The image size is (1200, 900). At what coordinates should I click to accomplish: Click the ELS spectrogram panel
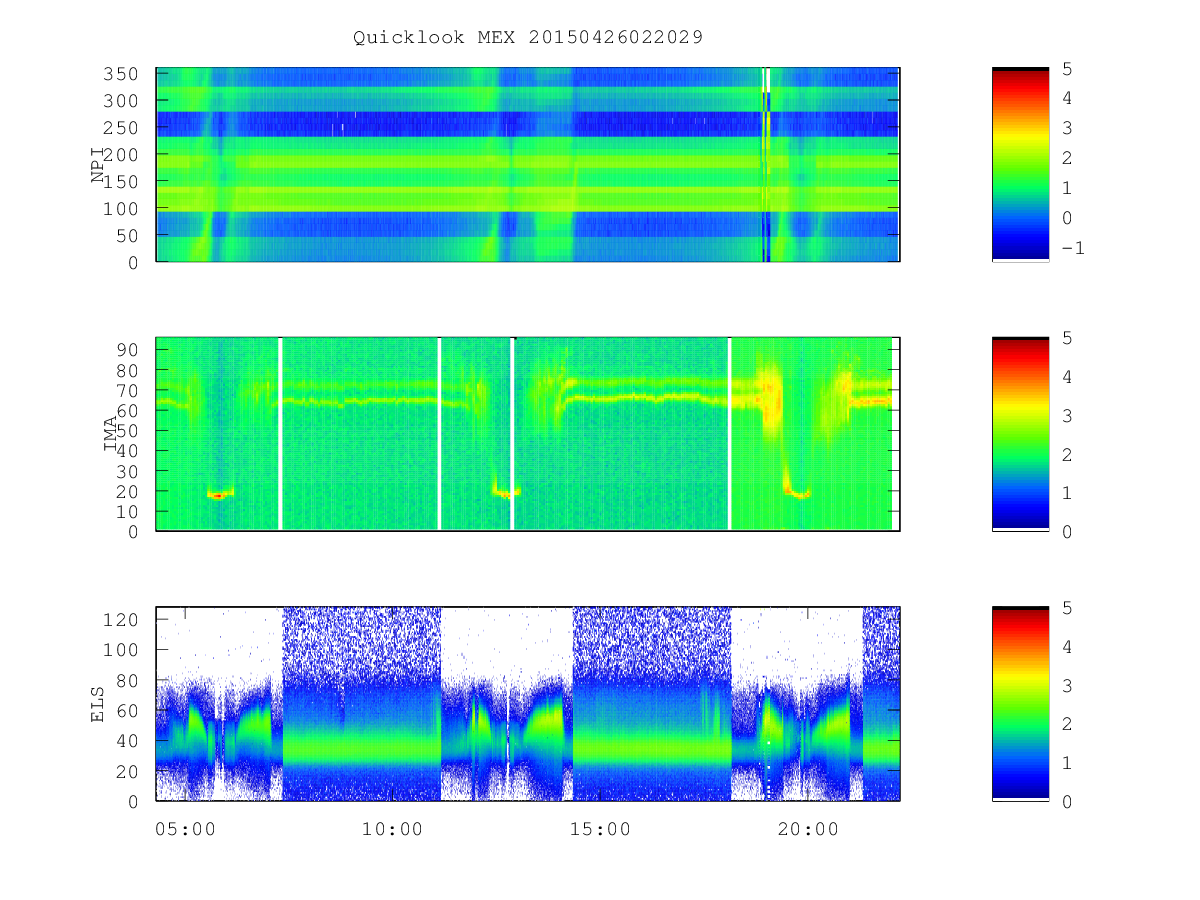point(528,704)
